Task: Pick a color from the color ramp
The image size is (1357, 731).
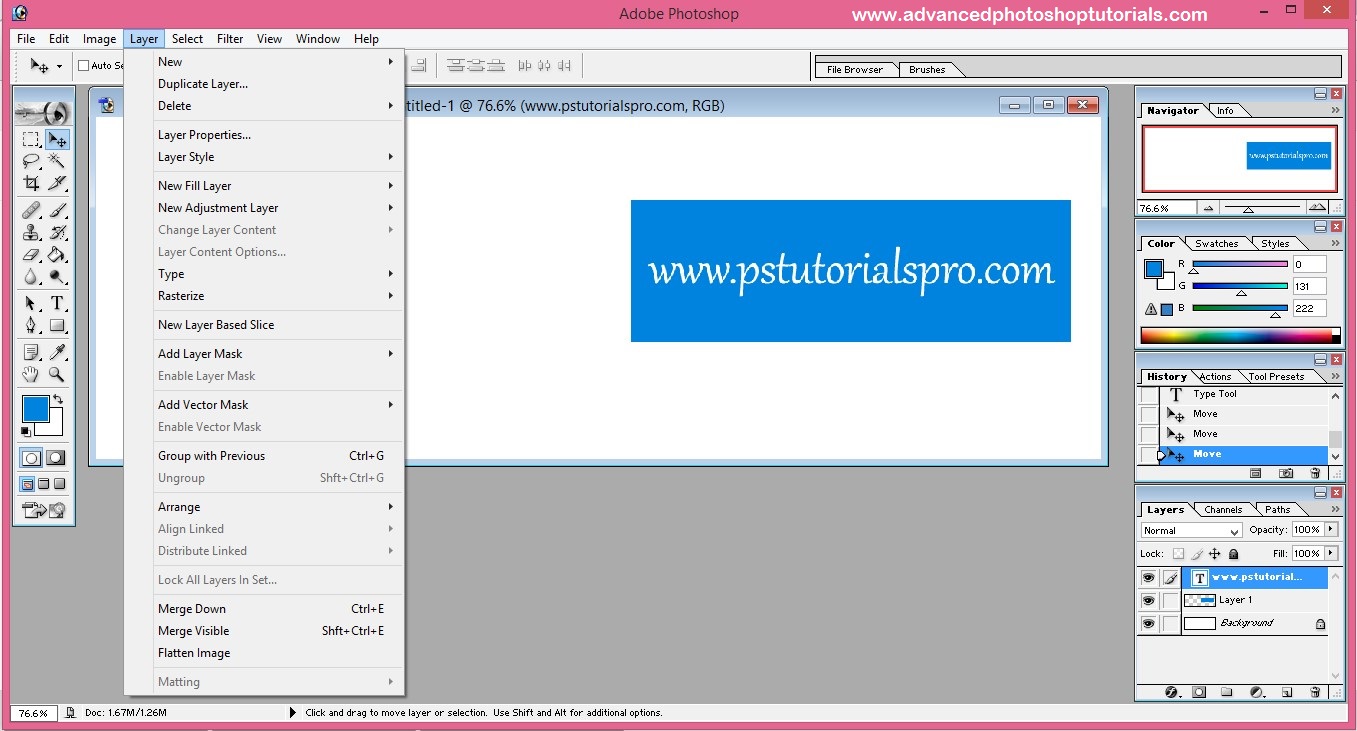Action: click(1240, 336)
